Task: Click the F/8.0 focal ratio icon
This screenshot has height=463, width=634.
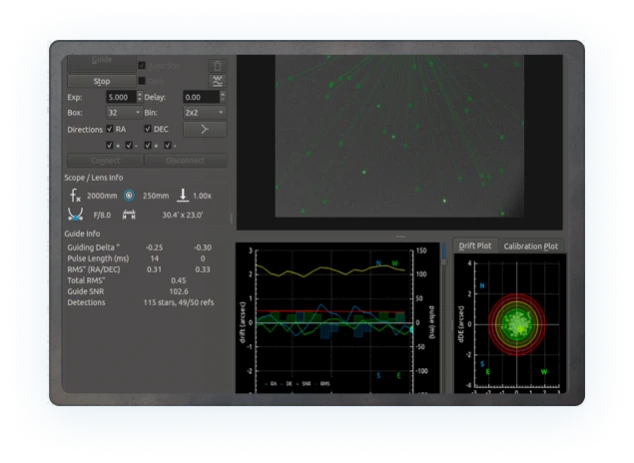Action: 76,214
